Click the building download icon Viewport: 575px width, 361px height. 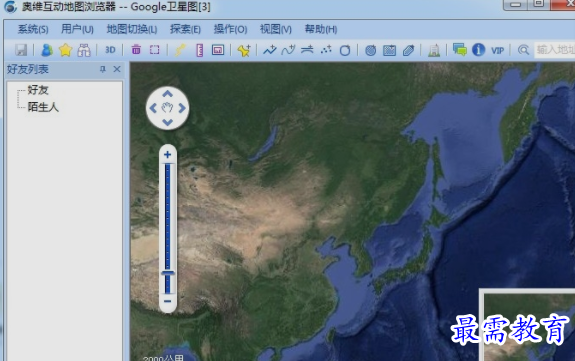click(x=434, y=50)
